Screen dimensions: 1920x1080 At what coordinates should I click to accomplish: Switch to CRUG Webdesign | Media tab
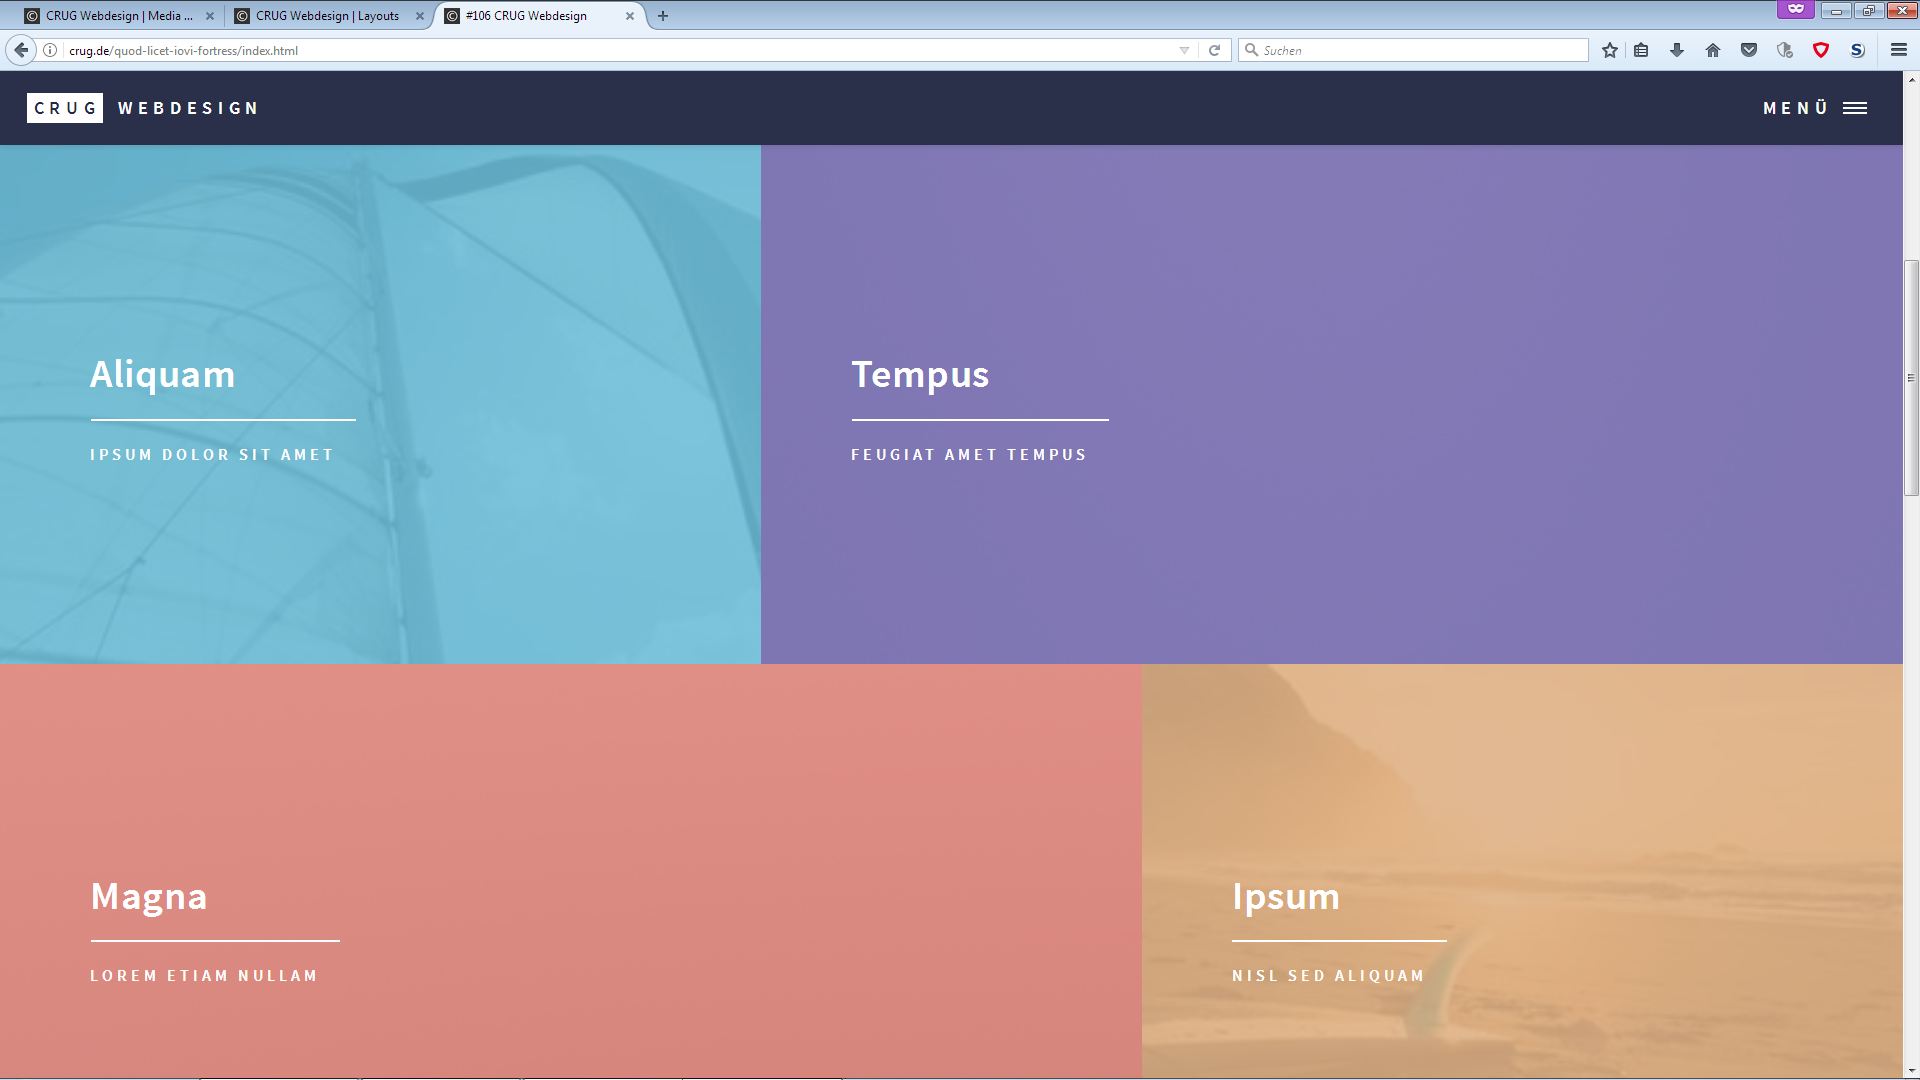(119, 16)
